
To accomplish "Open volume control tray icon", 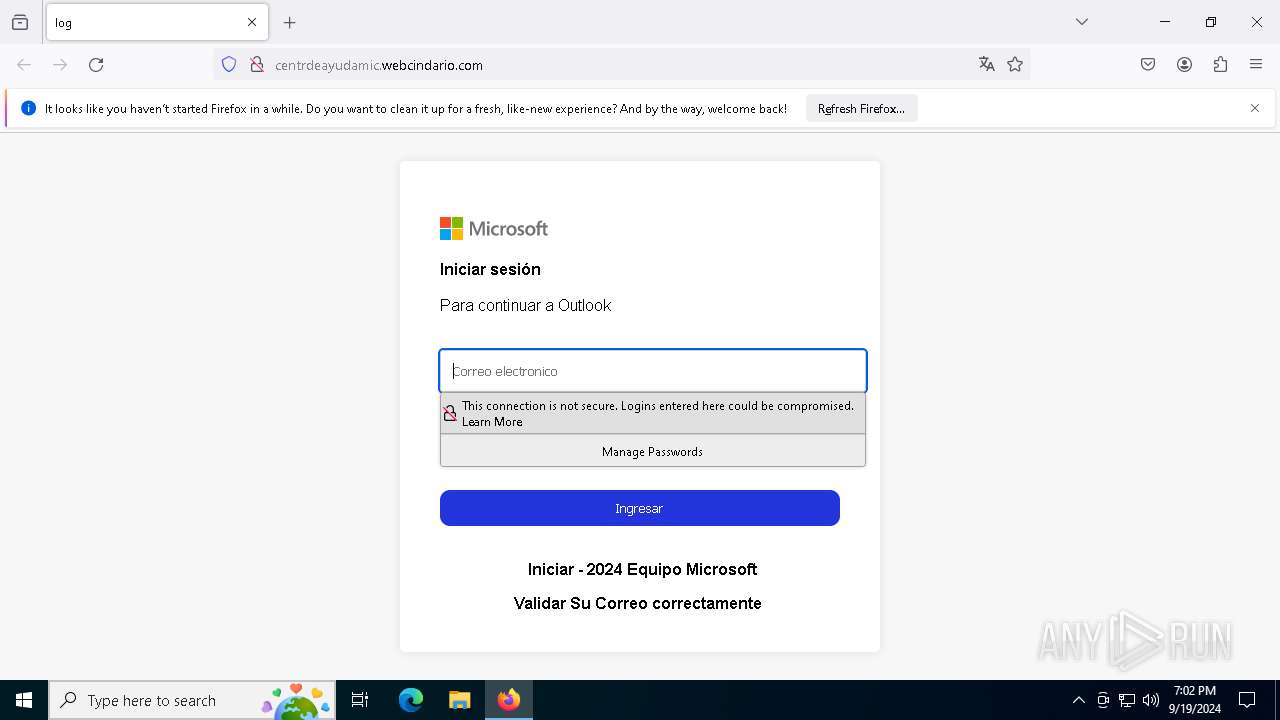I will [x=1151, y=700].
